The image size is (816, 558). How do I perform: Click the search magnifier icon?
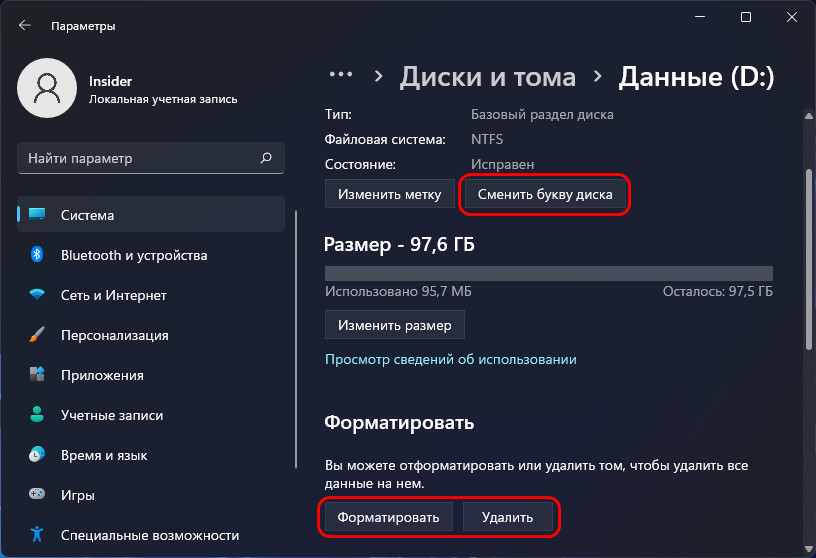pyautogui.click(x=266, y=158)
